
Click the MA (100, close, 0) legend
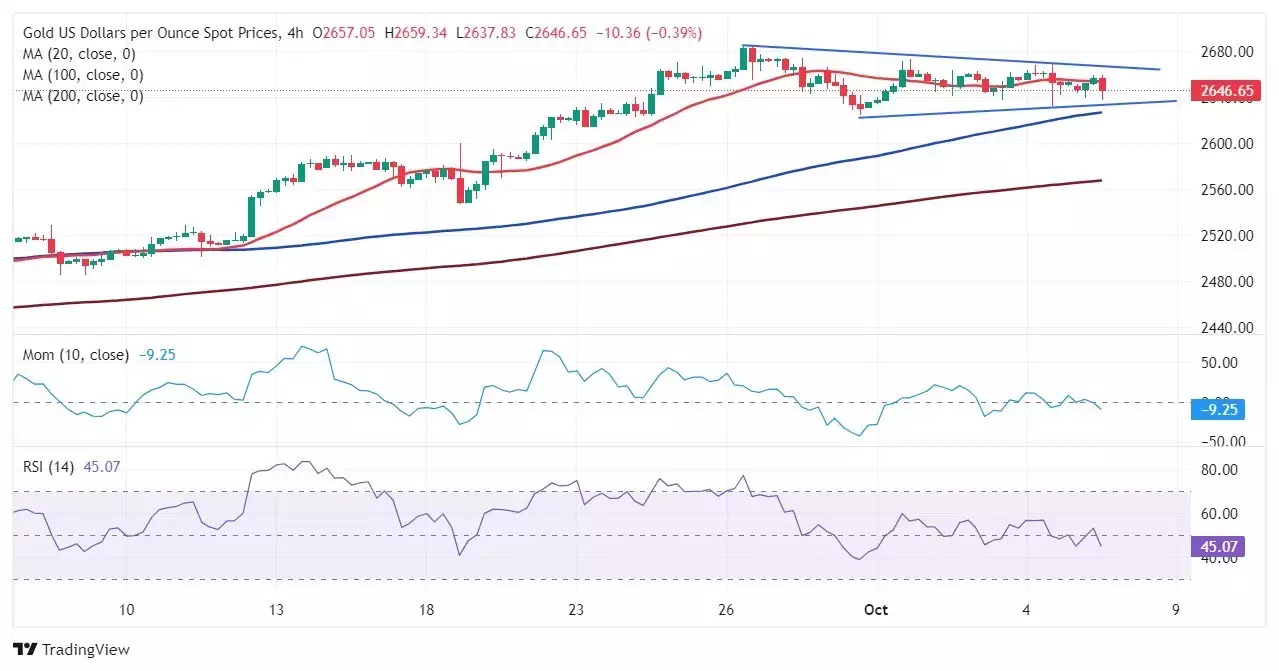pos(82,75)
